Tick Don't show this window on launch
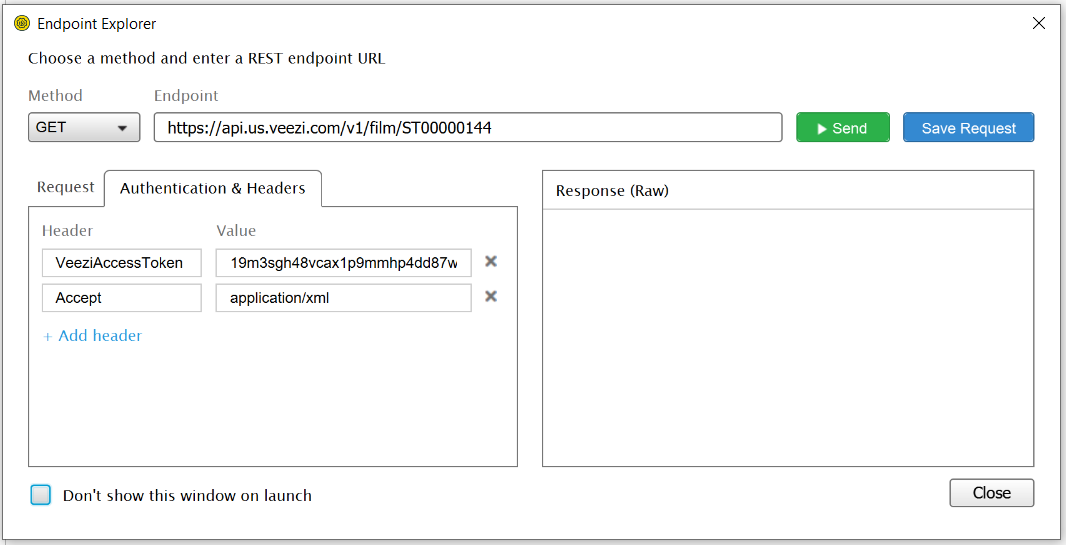The width and height of the screenshot is (1066, 545). coord(41,495)
